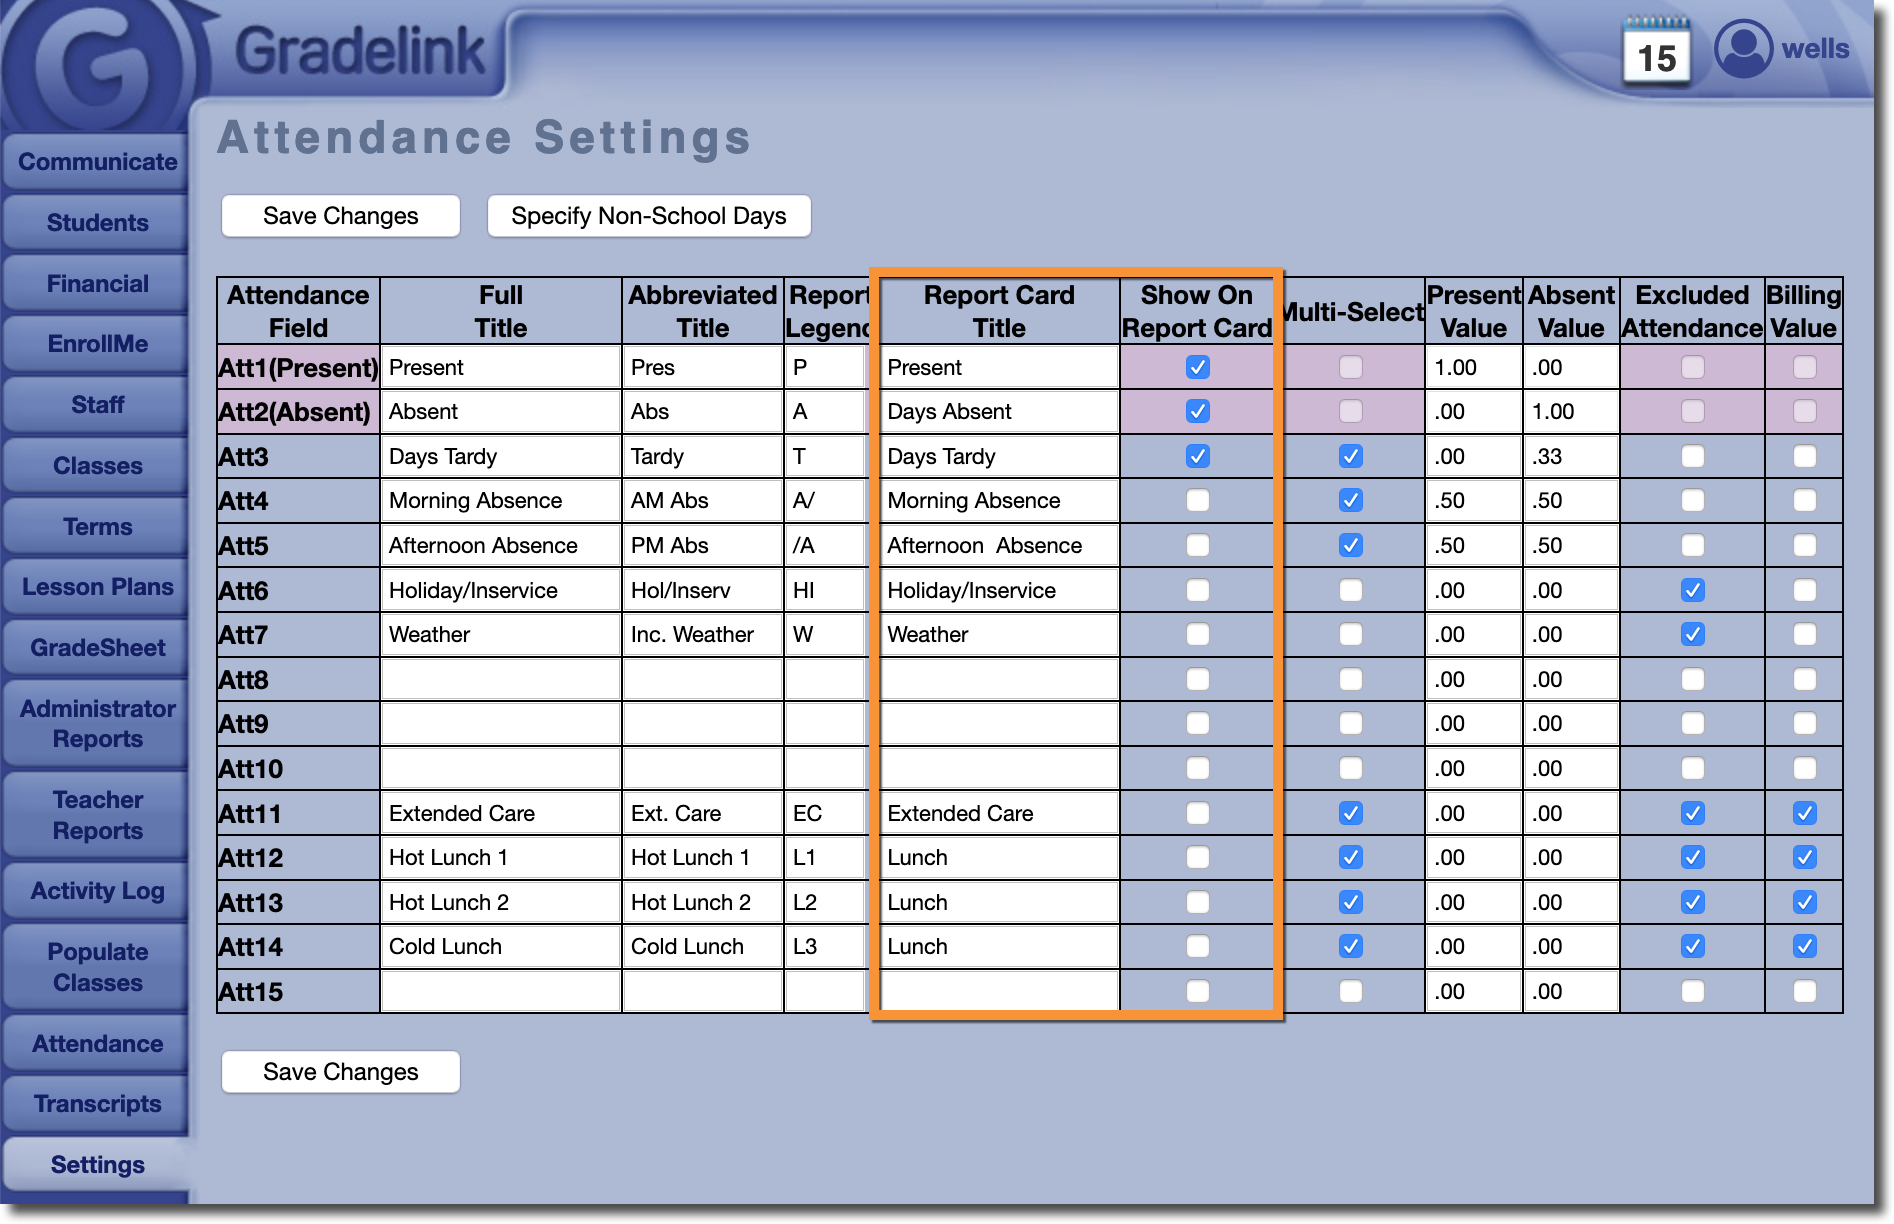Open the Transcripts sidebar tab
The image size is (1894, 1224).
pos(97,1104)
